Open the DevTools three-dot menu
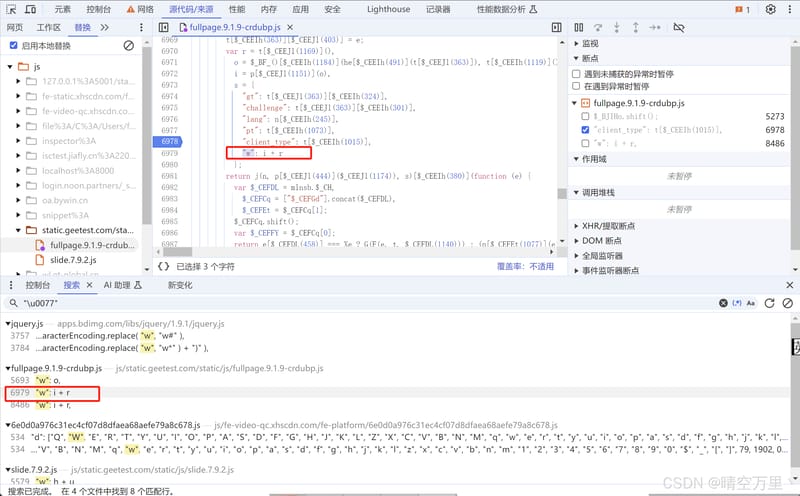 pos(789,9)
